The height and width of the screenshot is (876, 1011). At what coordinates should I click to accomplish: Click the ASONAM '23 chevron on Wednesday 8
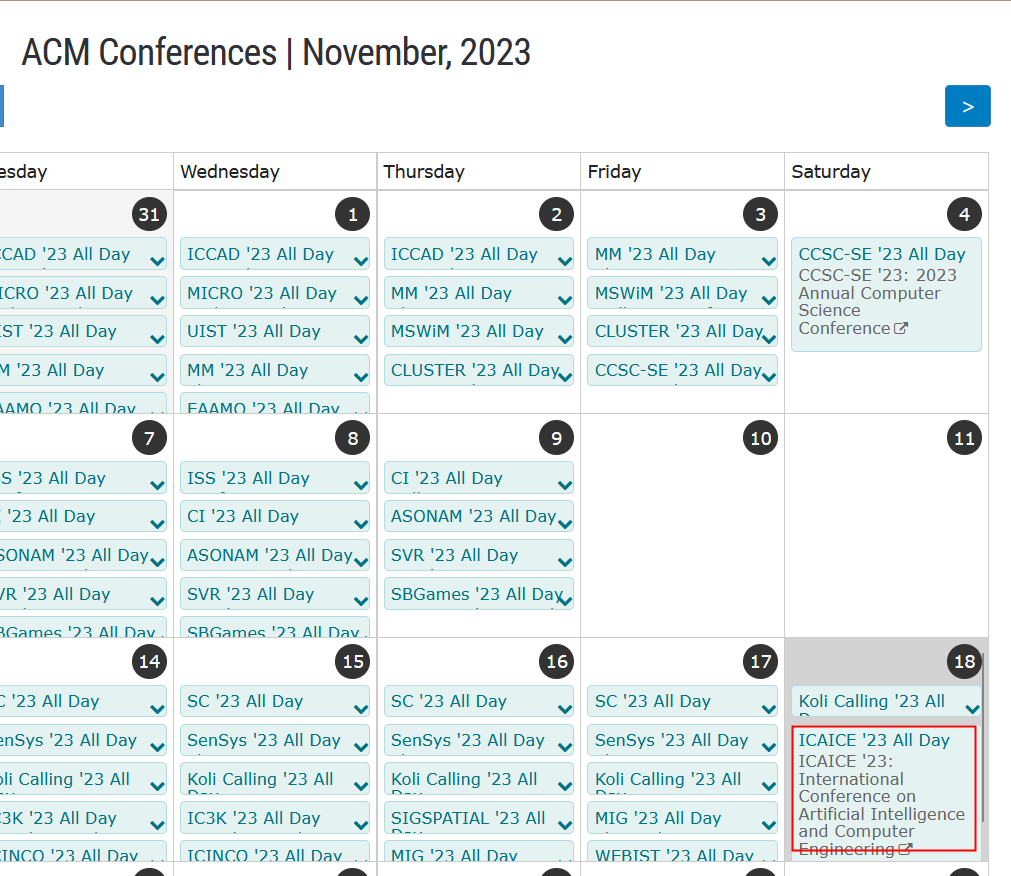(360, 562)
